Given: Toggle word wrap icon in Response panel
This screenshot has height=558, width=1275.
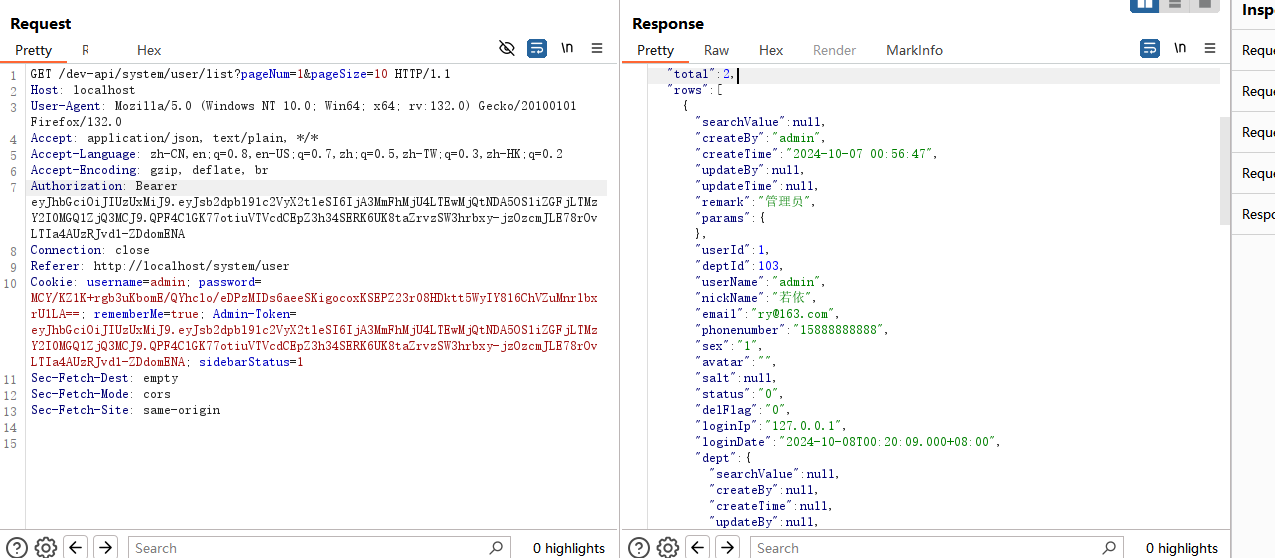Looking at the screenshot, I should [x=1150, y=48].
